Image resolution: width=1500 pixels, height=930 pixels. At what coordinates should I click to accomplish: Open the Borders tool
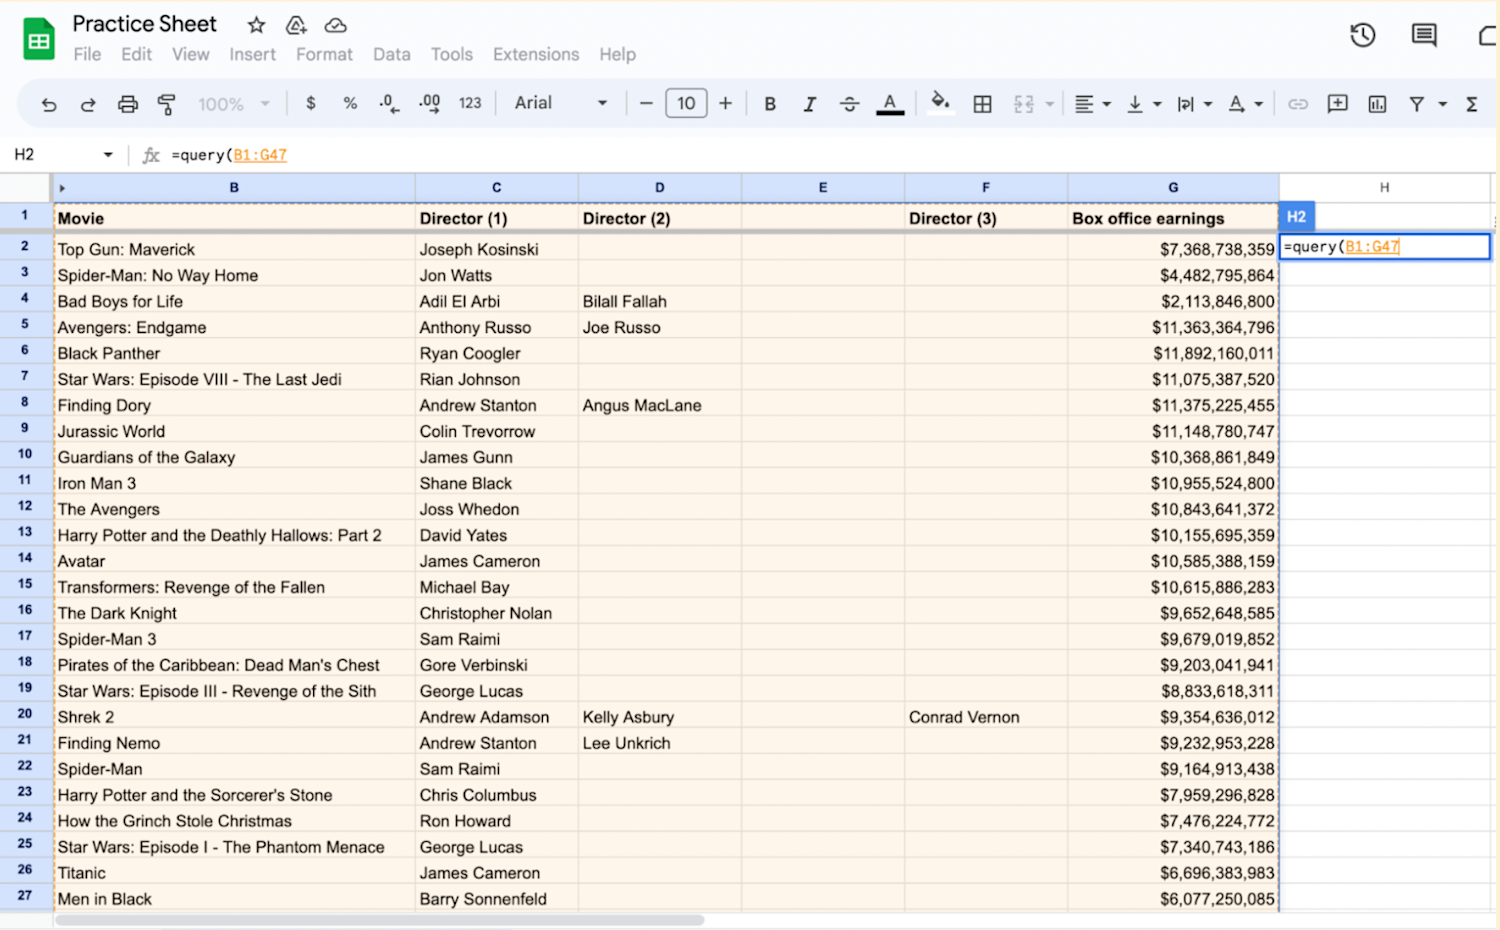pos(983,104)
